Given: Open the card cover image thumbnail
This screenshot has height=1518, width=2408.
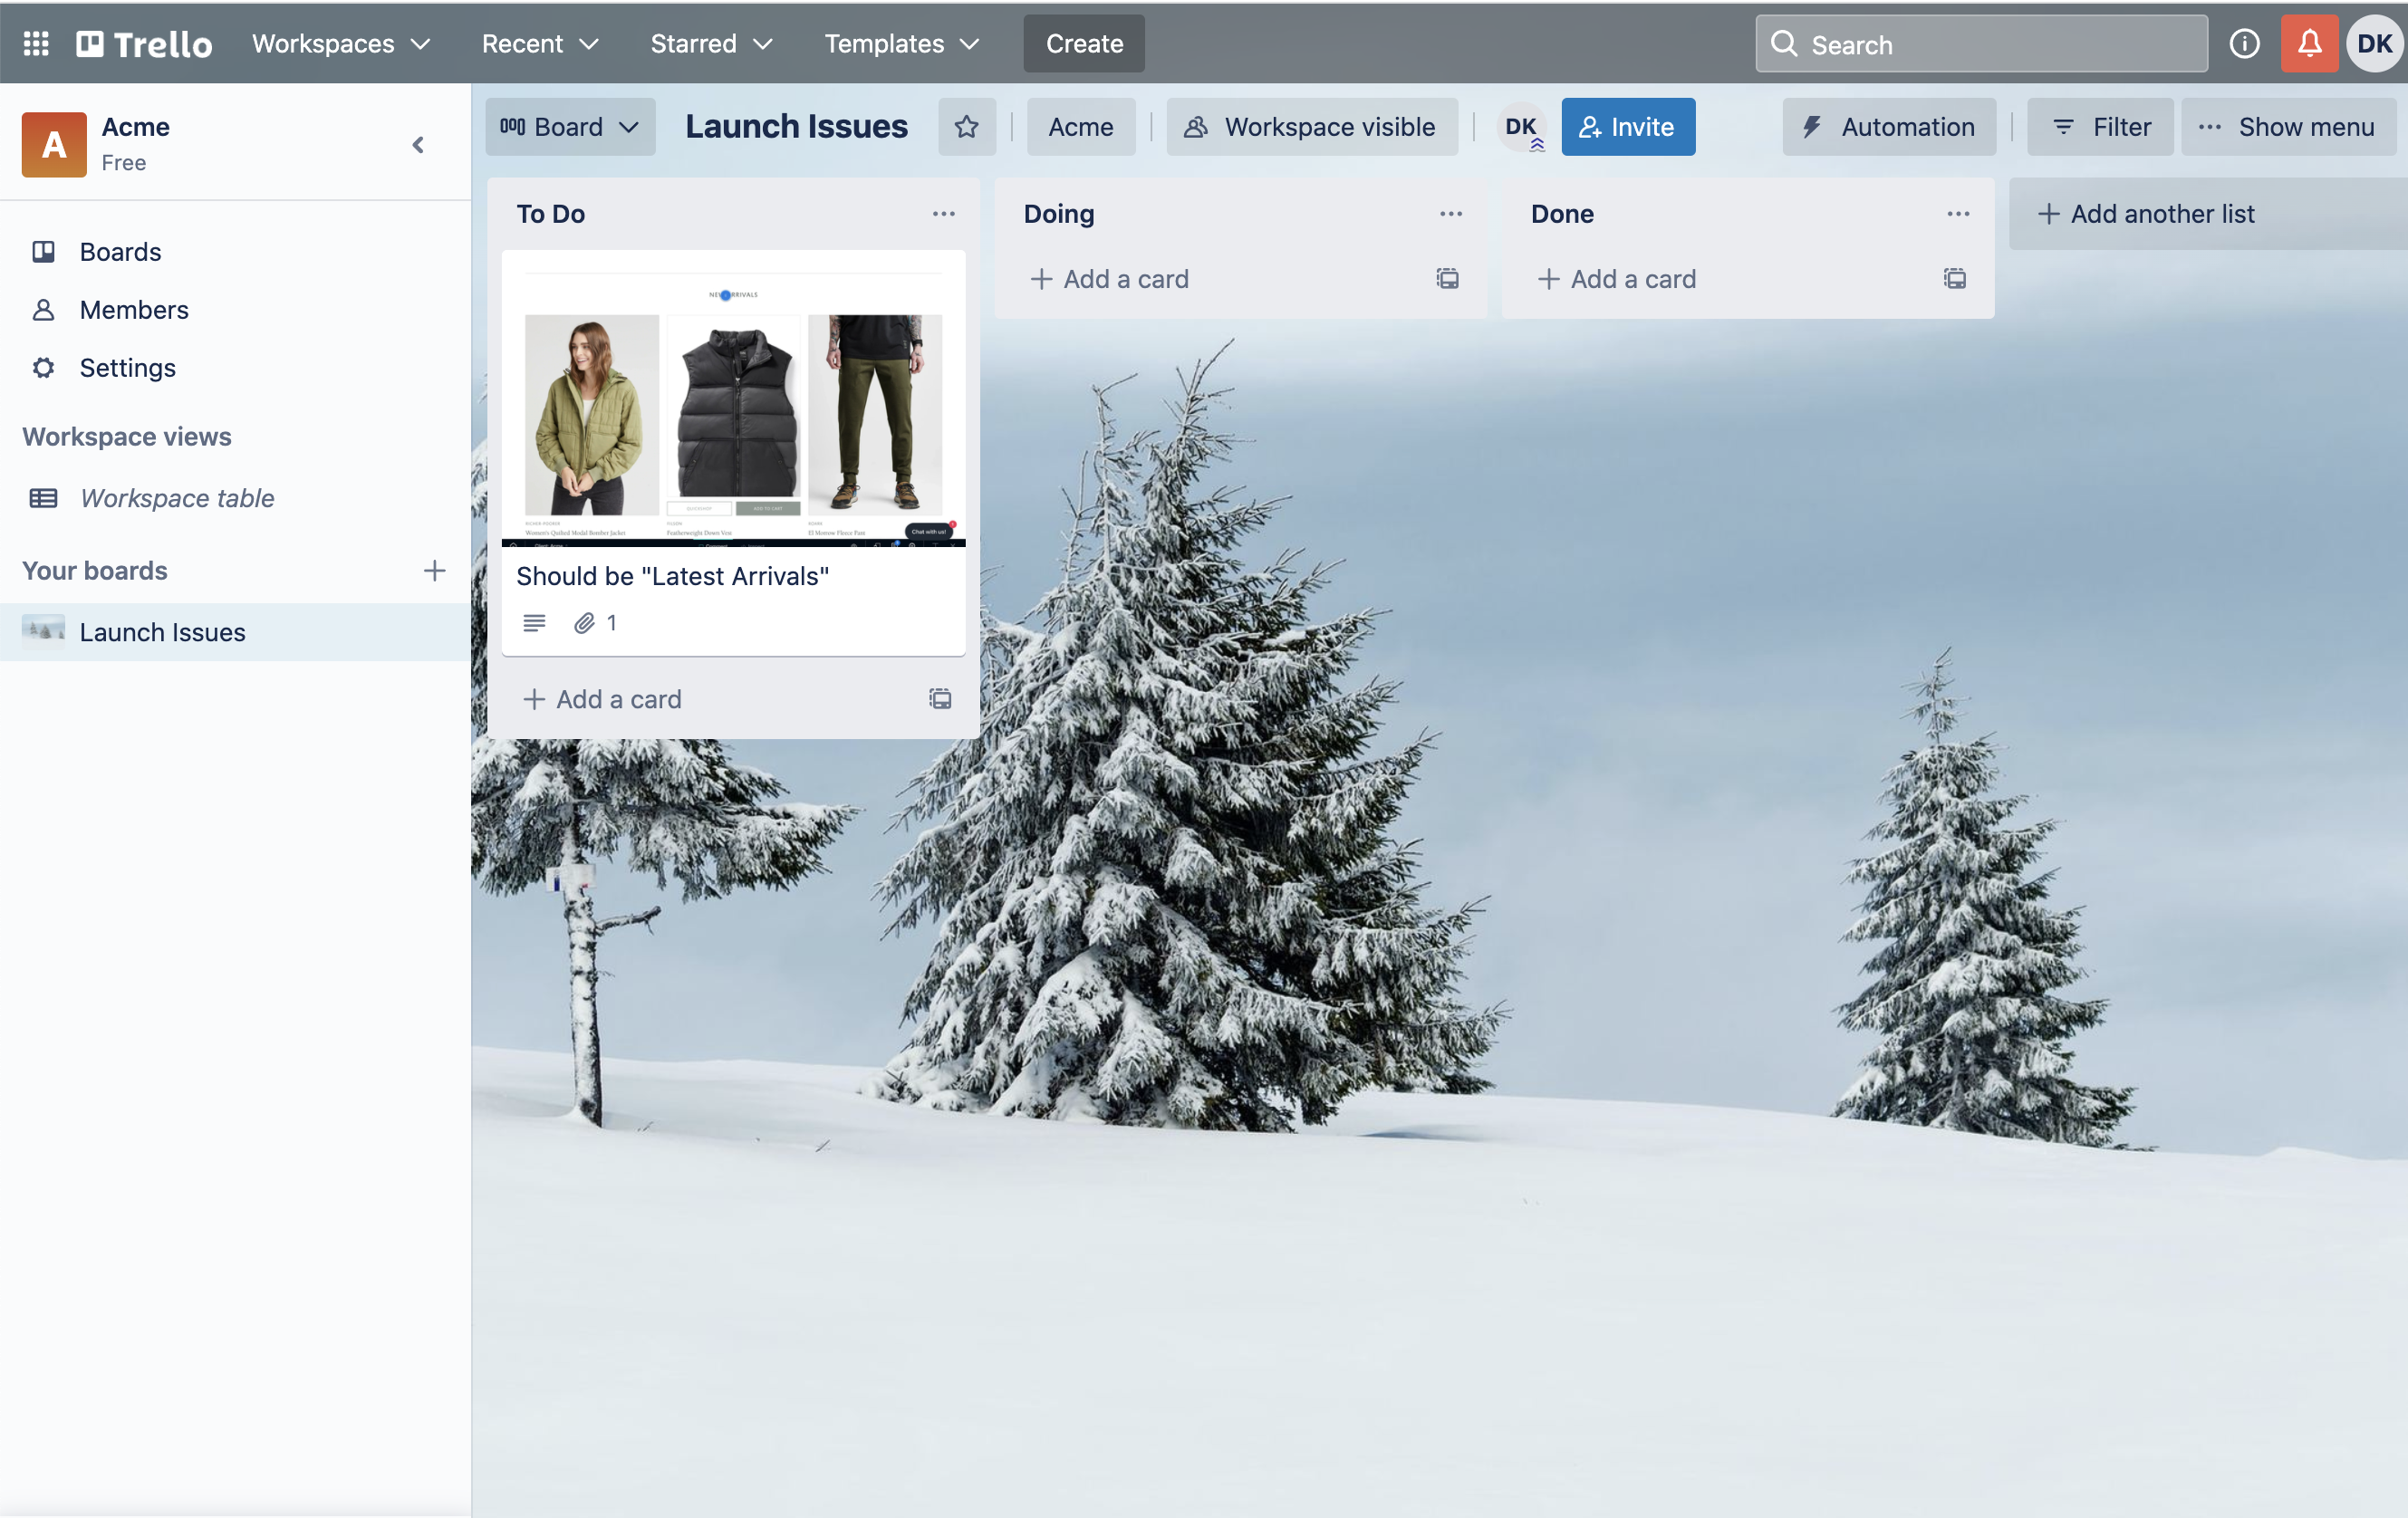Looking at the screenshot, I should tap(733, 400).
